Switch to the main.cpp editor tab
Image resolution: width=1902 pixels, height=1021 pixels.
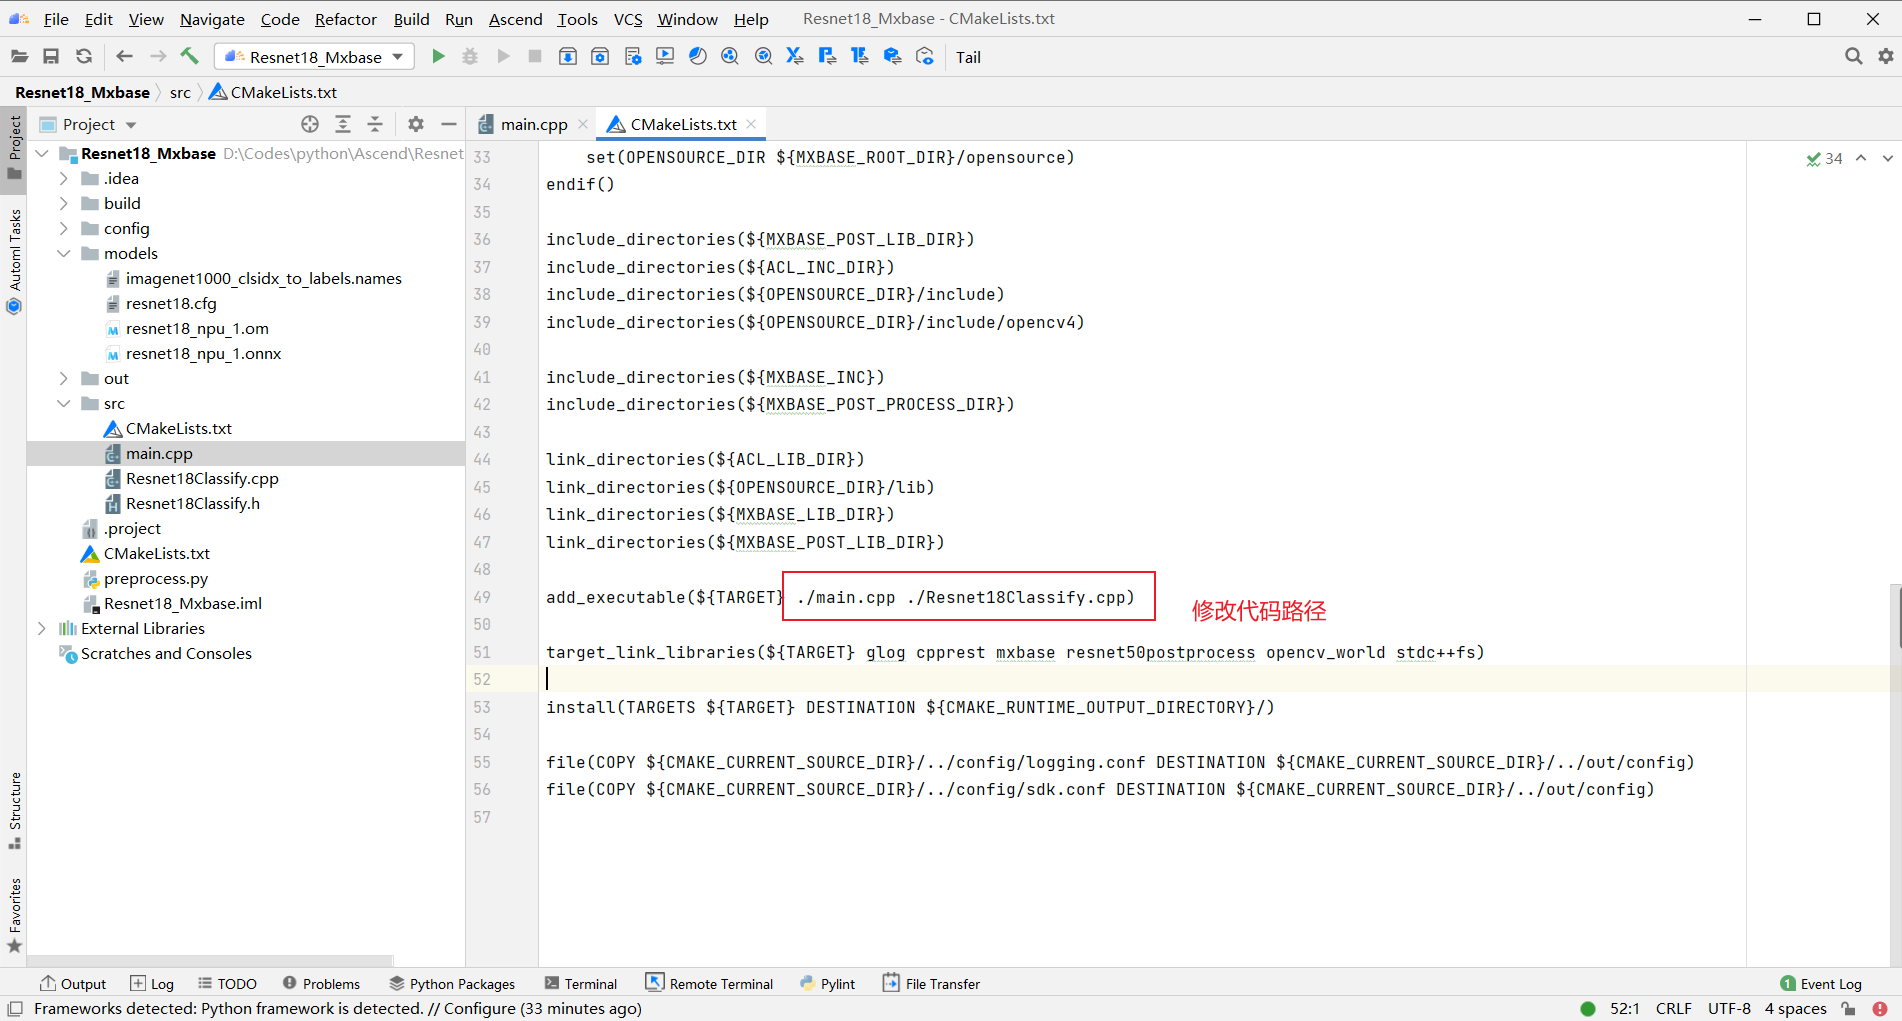(x=534, y=124)
